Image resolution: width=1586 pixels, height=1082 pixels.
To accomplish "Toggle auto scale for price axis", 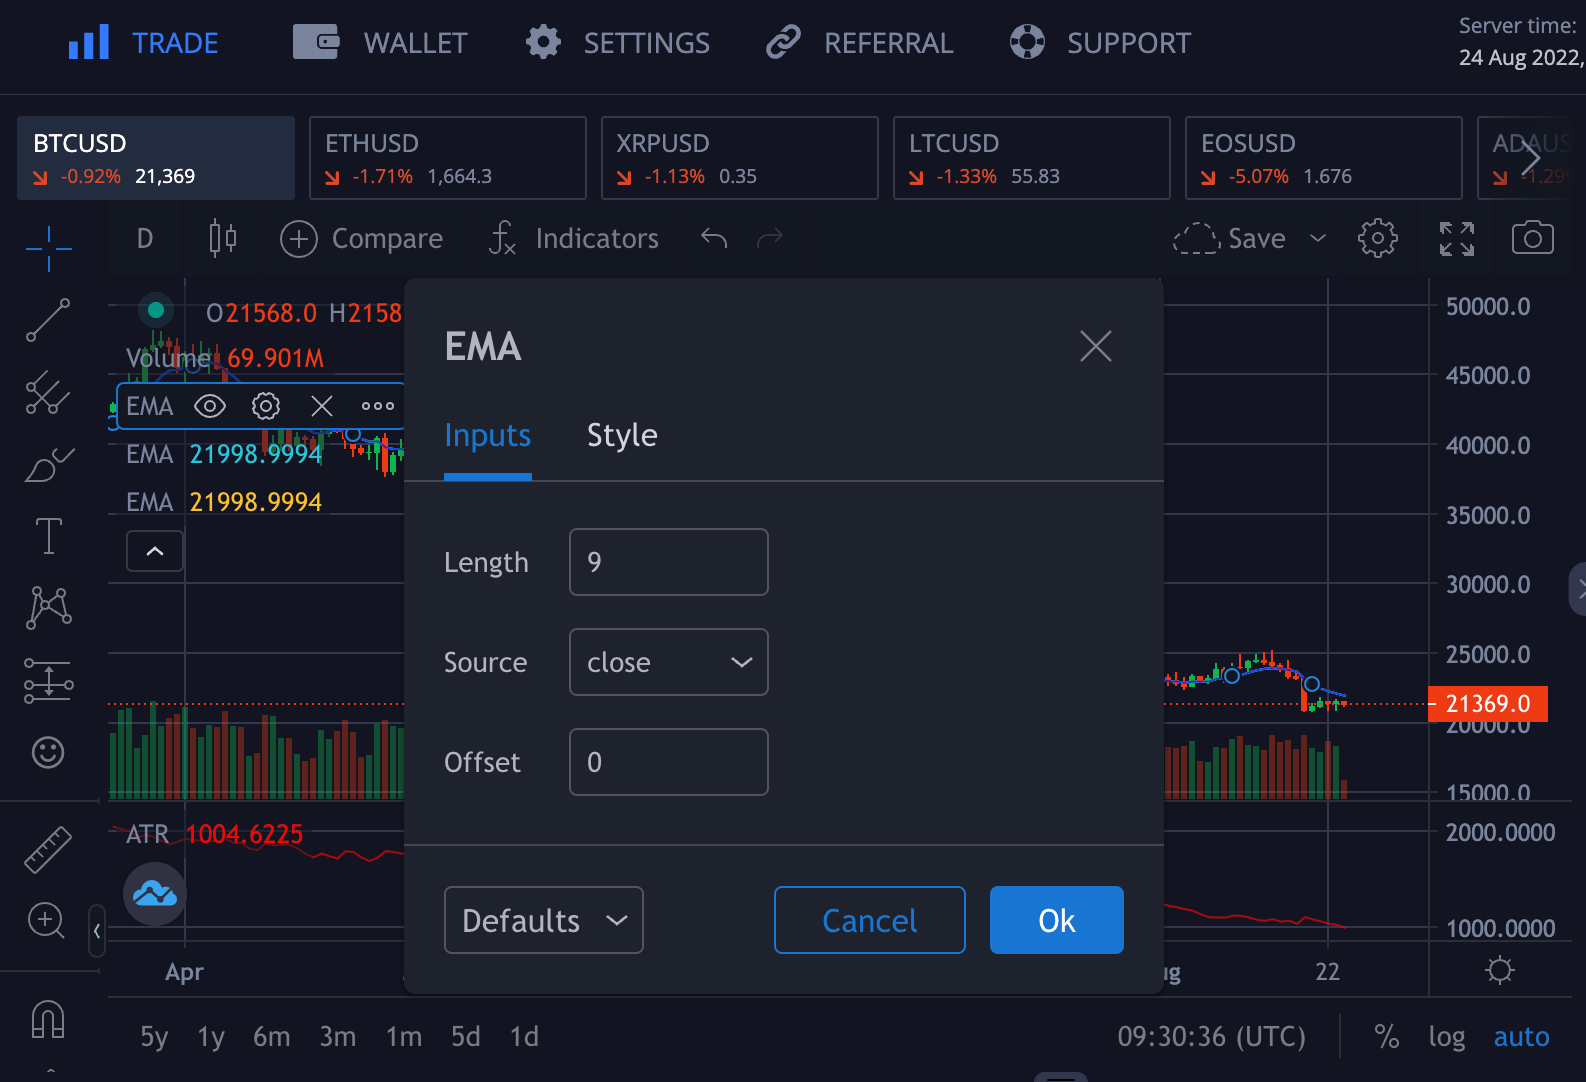I will point(1521,1037).
